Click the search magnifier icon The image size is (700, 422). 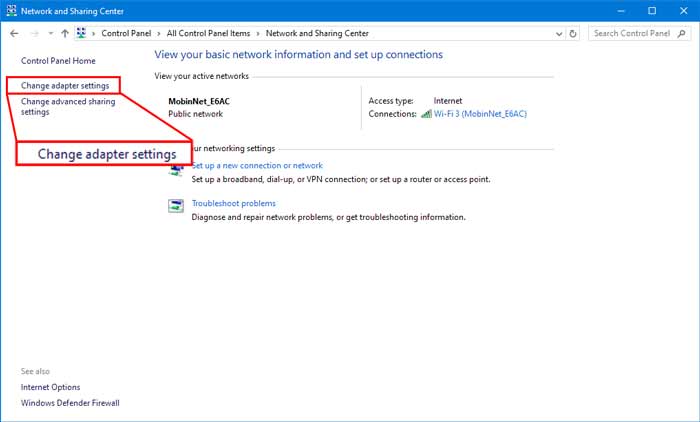coord(681,33)
